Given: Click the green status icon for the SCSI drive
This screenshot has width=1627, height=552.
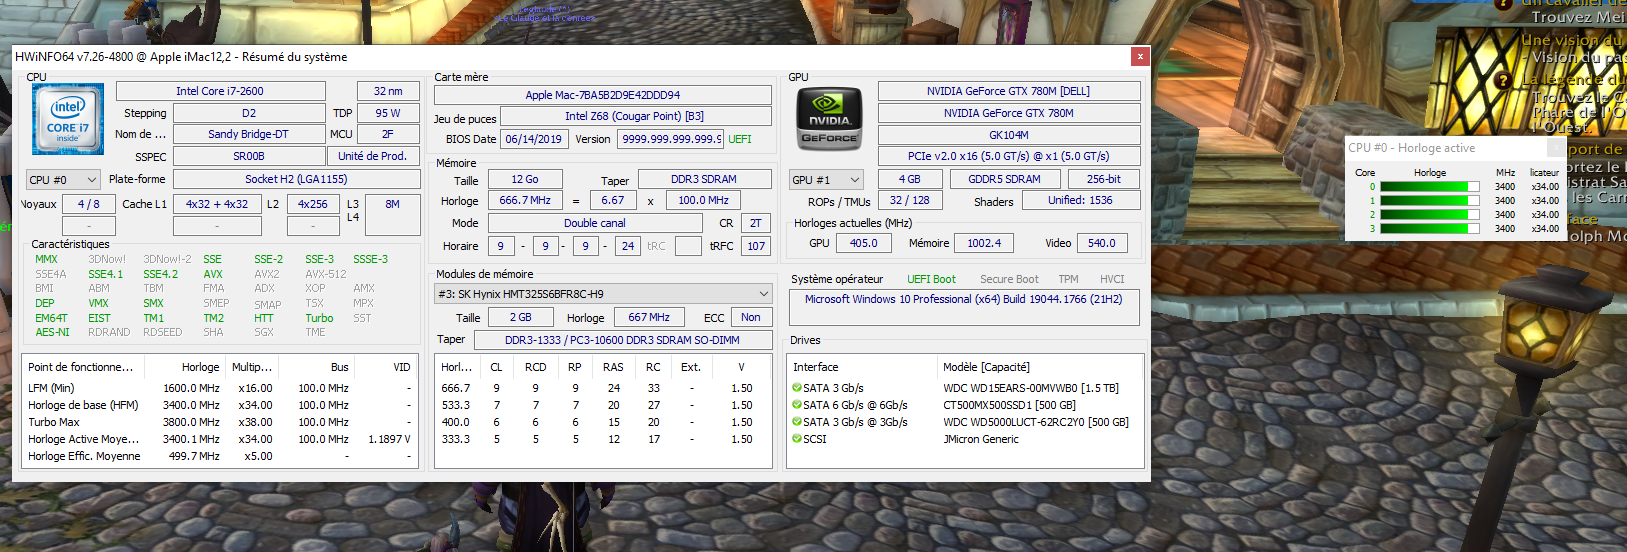Looking at the screenshot, I should click(797, 439).
